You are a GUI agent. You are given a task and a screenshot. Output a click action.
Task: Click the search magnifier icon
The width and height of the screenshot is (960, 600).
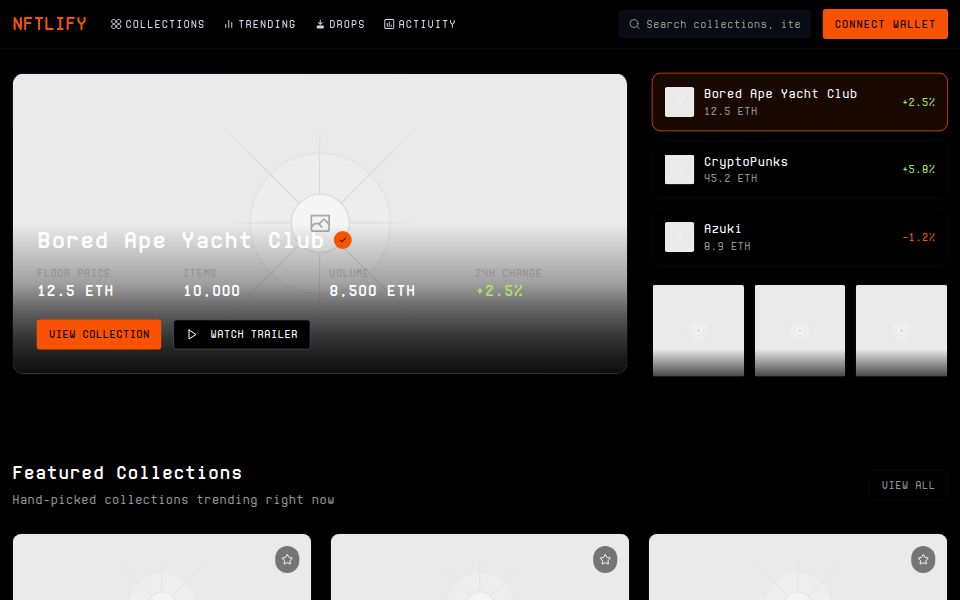pyautogui.click(x=635, y=24)
